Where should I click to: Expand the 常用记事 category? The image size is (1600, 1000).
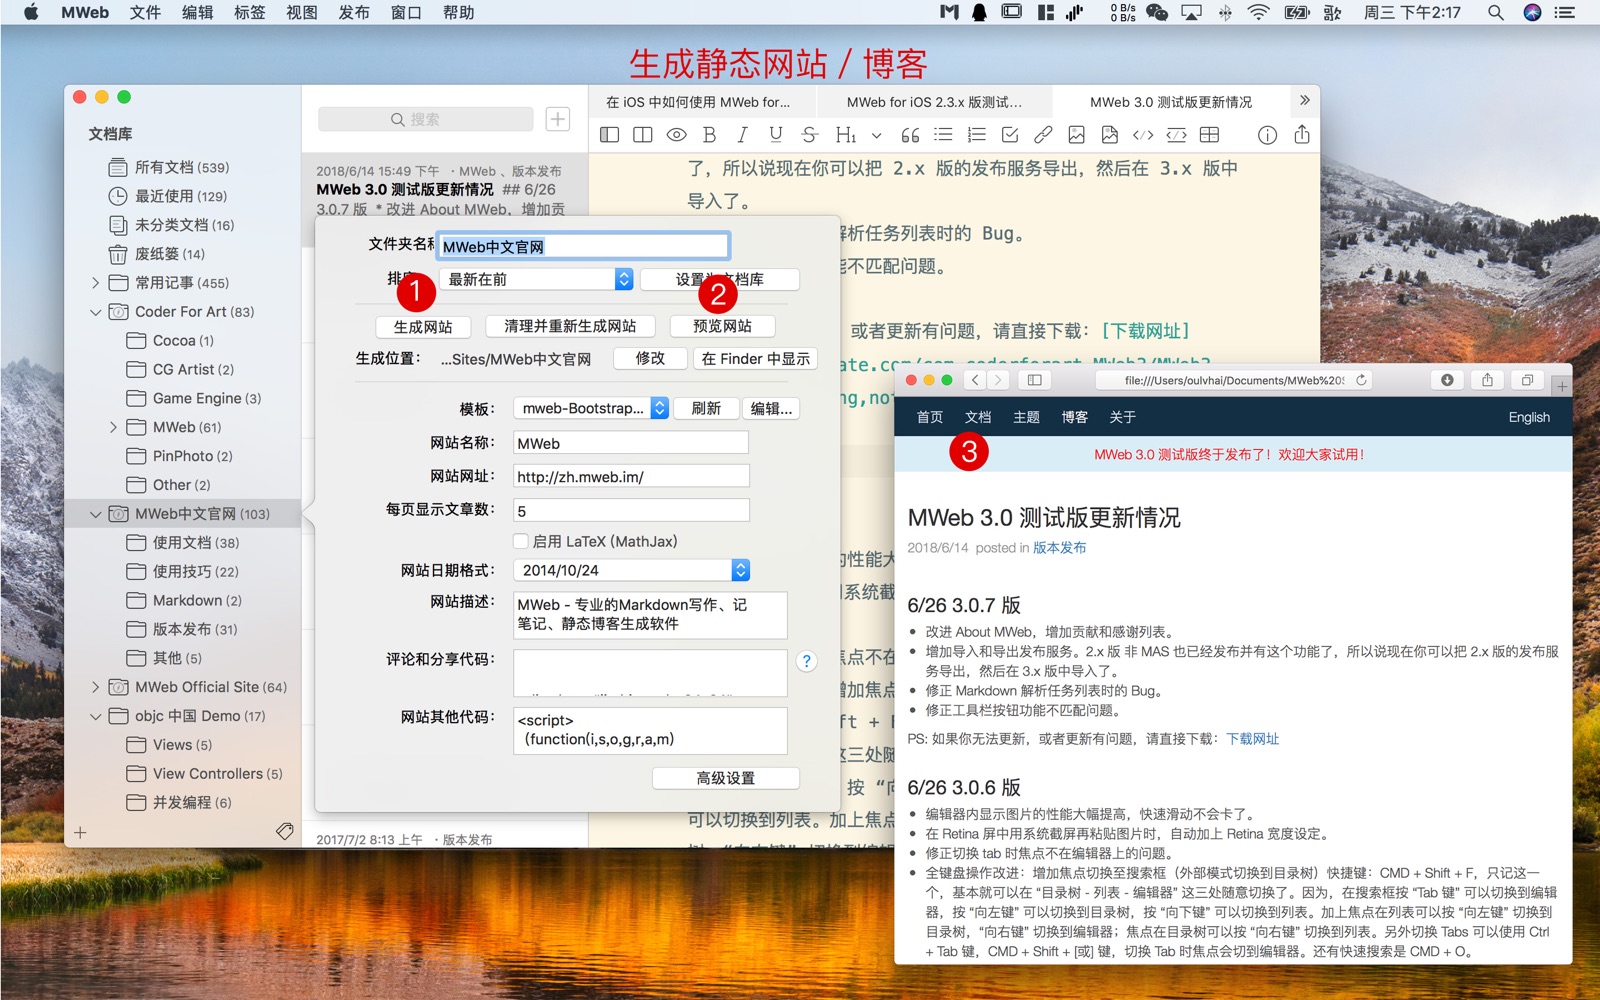pos(95,283)
